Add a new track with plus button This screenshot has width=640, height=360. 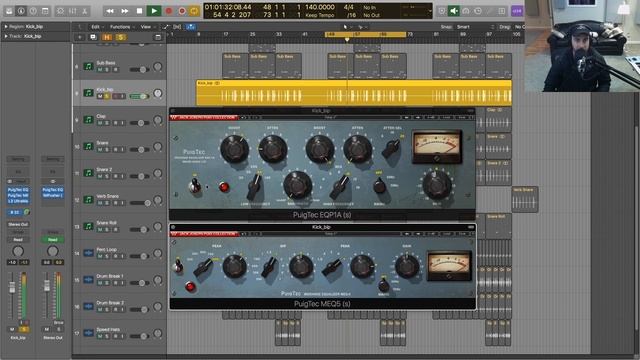[80, 37]
